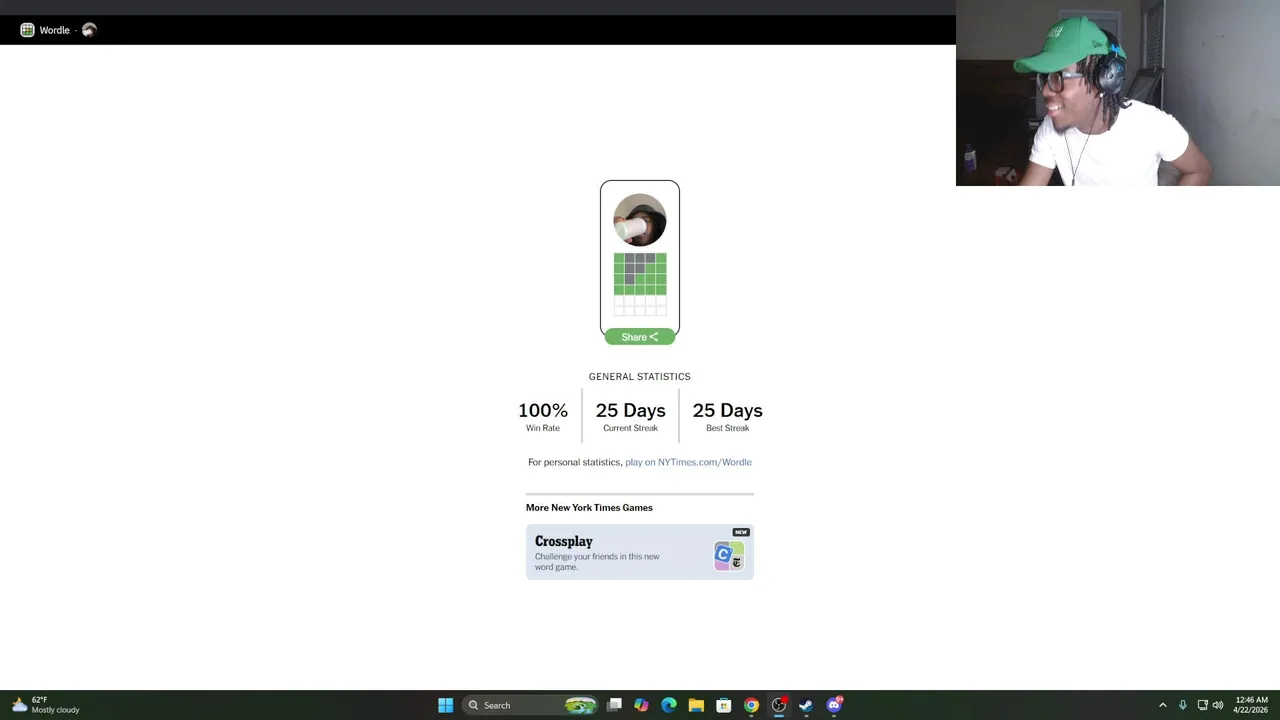Open Microsoft Store from the taskbar

(723, 705)
